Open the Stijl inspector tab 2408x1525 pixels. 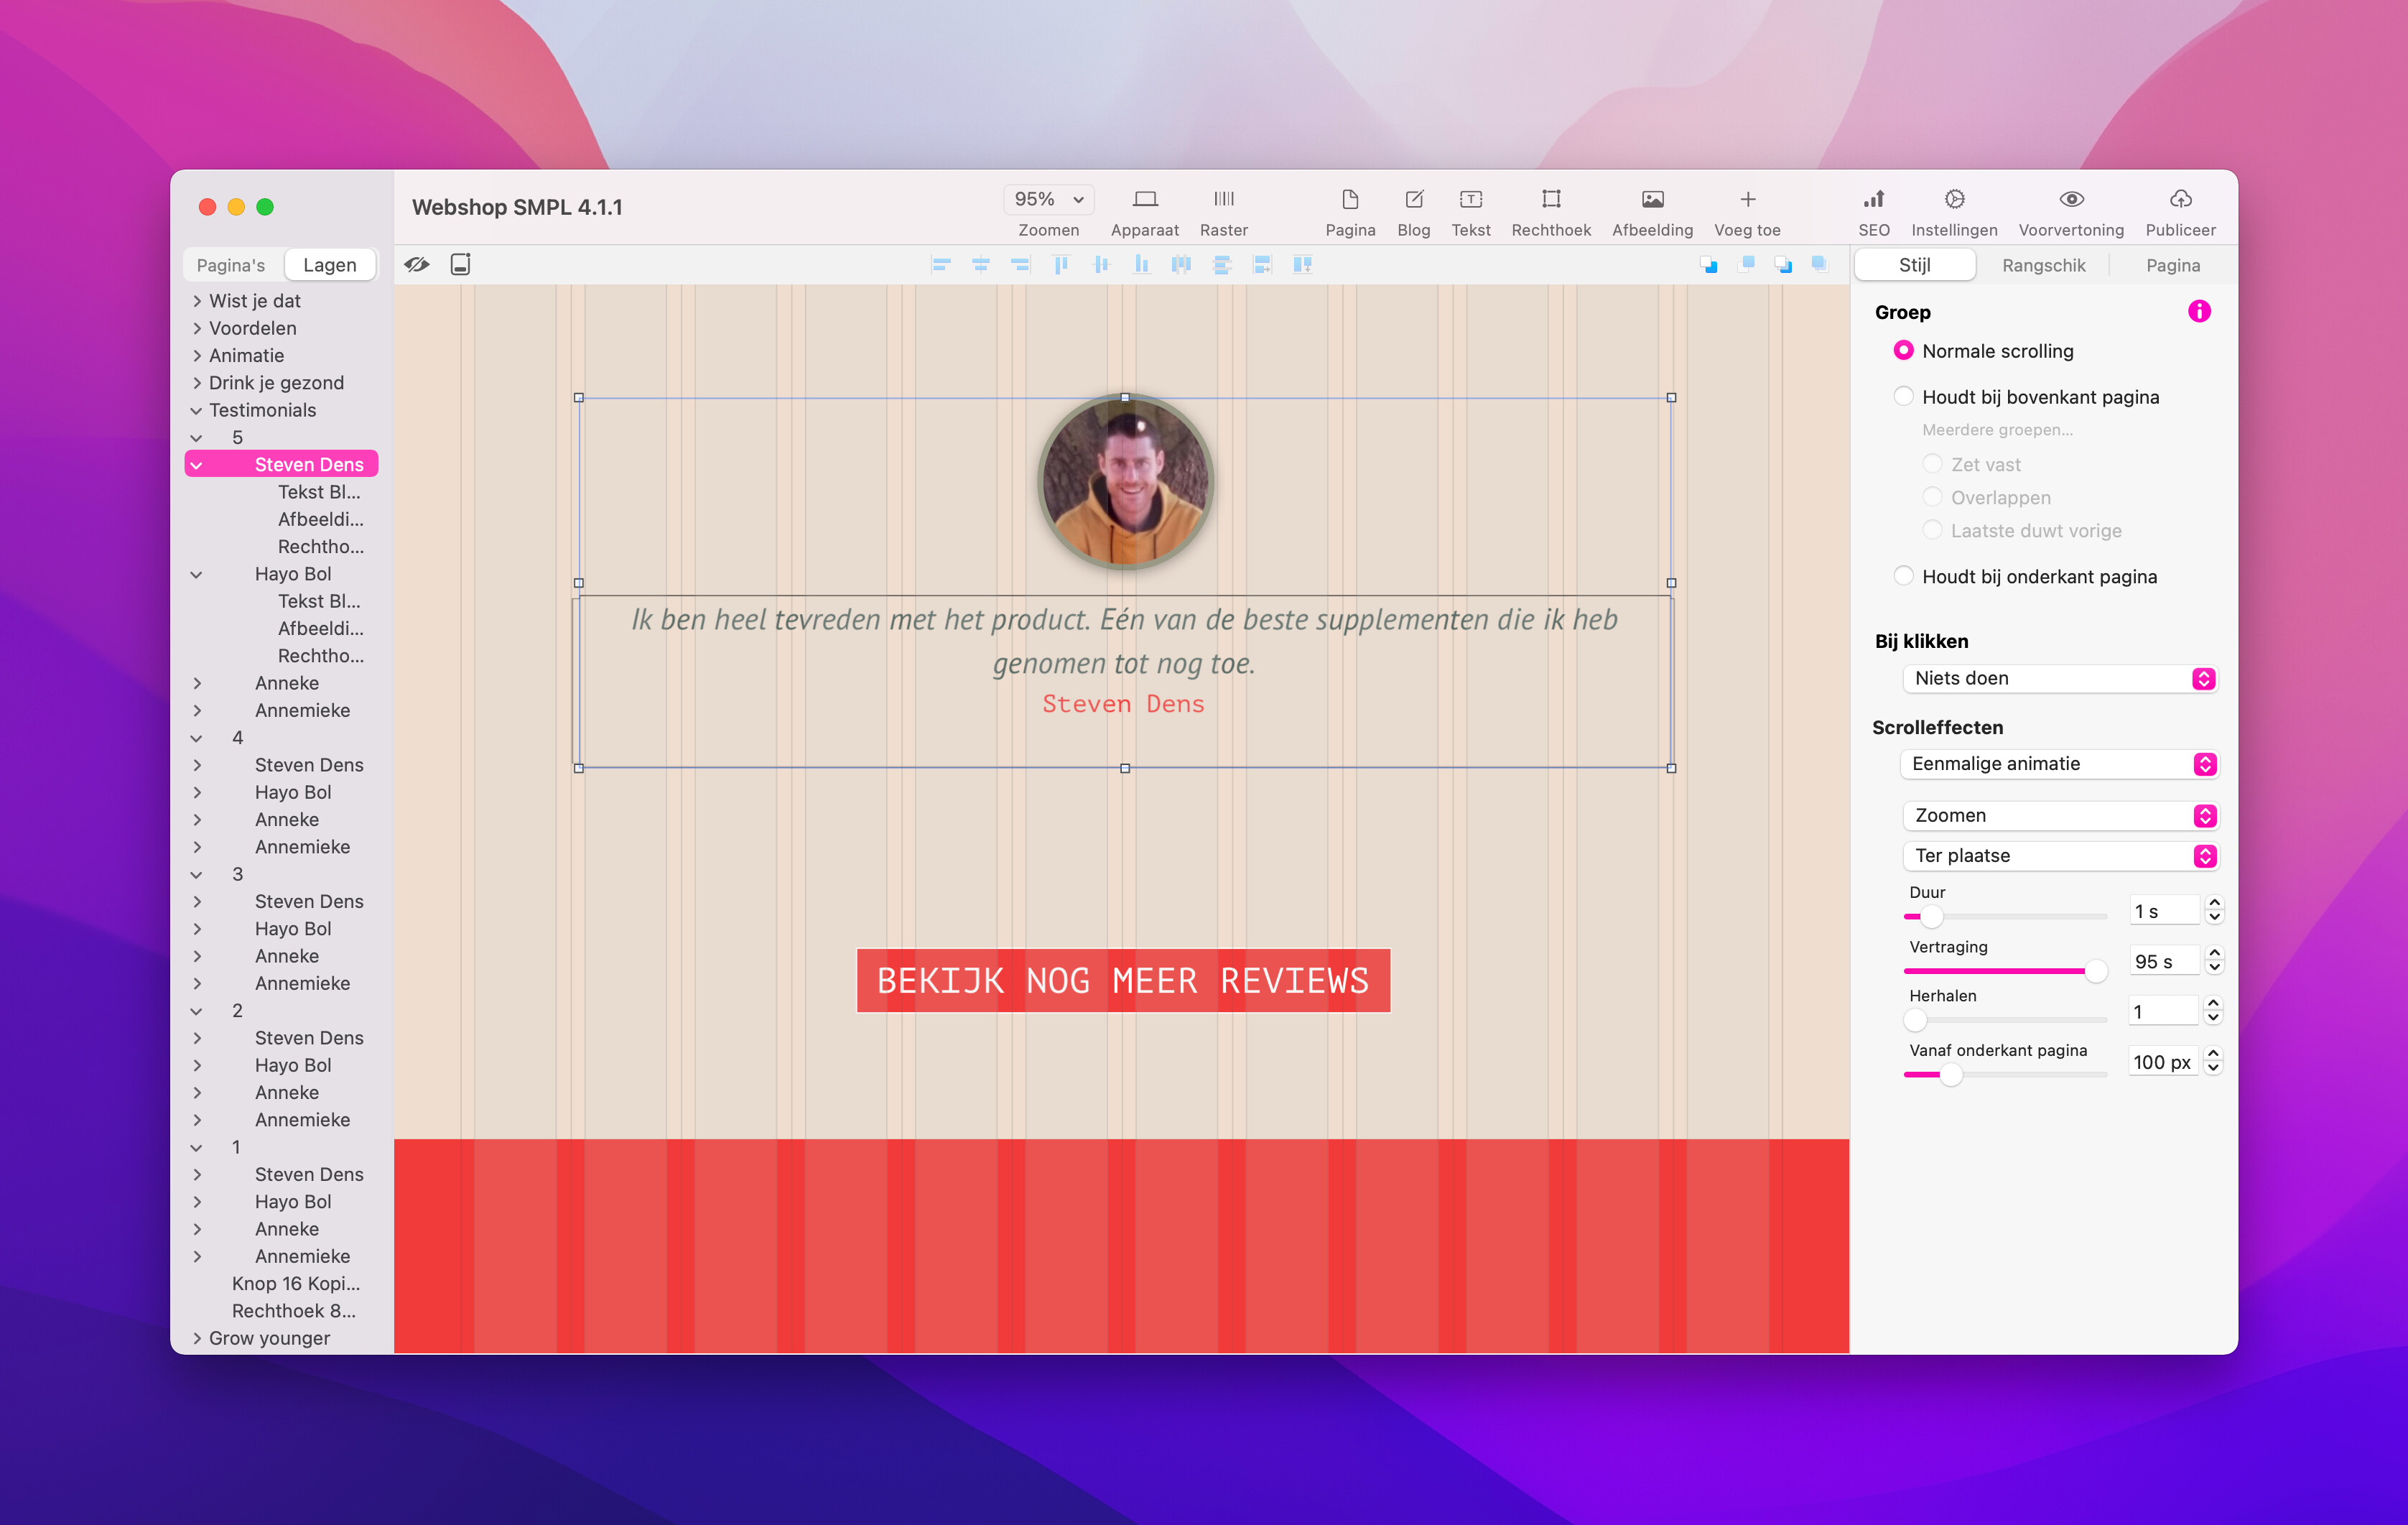pos(1914,265)
